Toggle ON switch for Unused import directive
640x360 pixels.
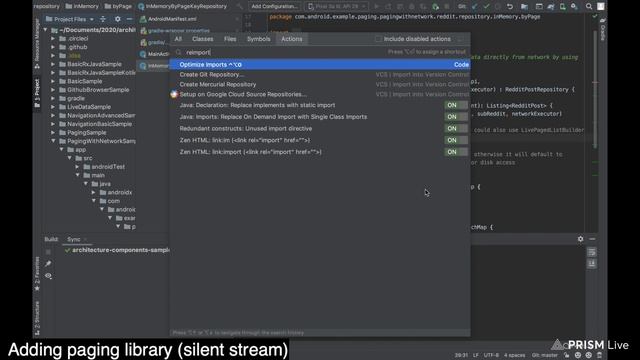456,129
